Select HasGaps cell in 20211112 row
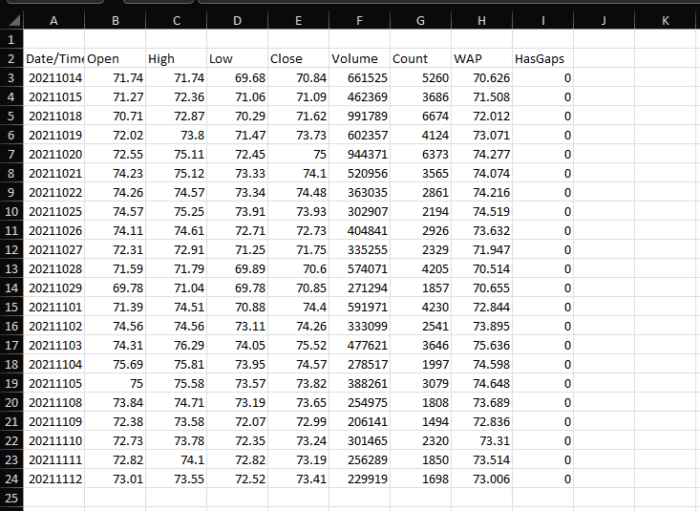Image resolution: width=700 pixels, height=511 pixels. 543,479
